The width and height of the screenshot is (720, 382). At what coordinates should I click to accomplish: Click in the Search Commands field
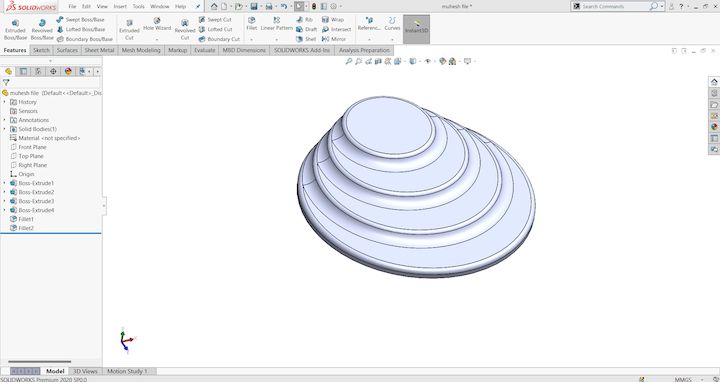tap(614, 6)
